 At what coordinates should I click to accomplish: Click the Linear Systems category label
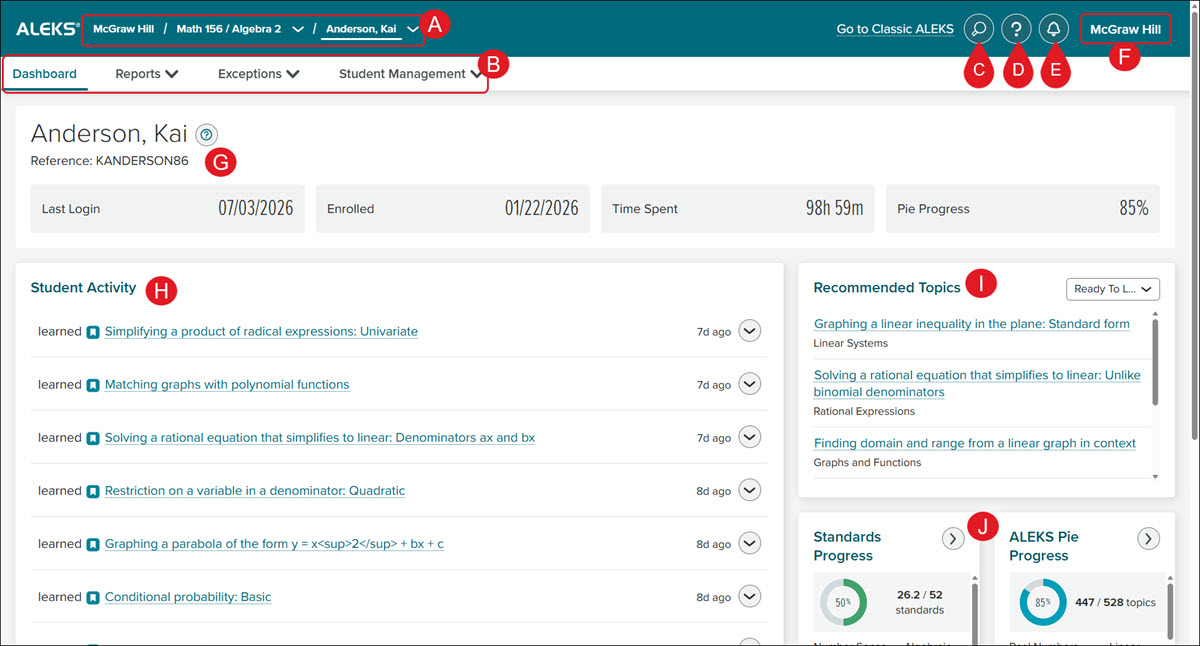(851, 343)
